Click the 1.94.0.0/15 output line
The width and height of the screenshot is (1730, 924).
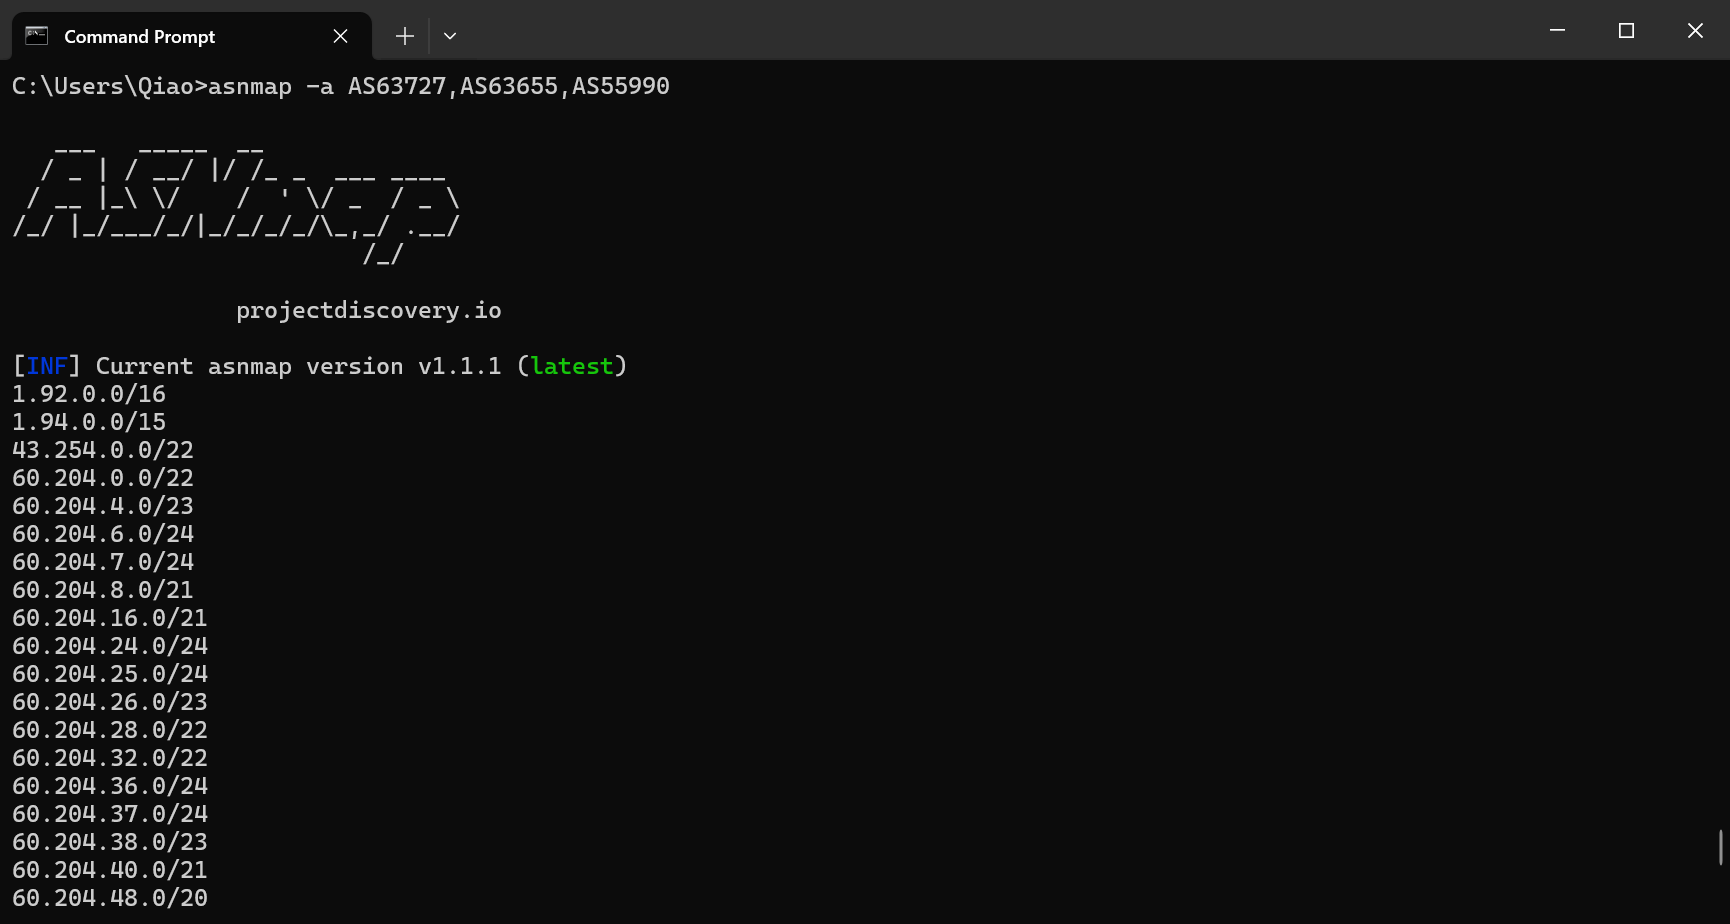(89, 422)
